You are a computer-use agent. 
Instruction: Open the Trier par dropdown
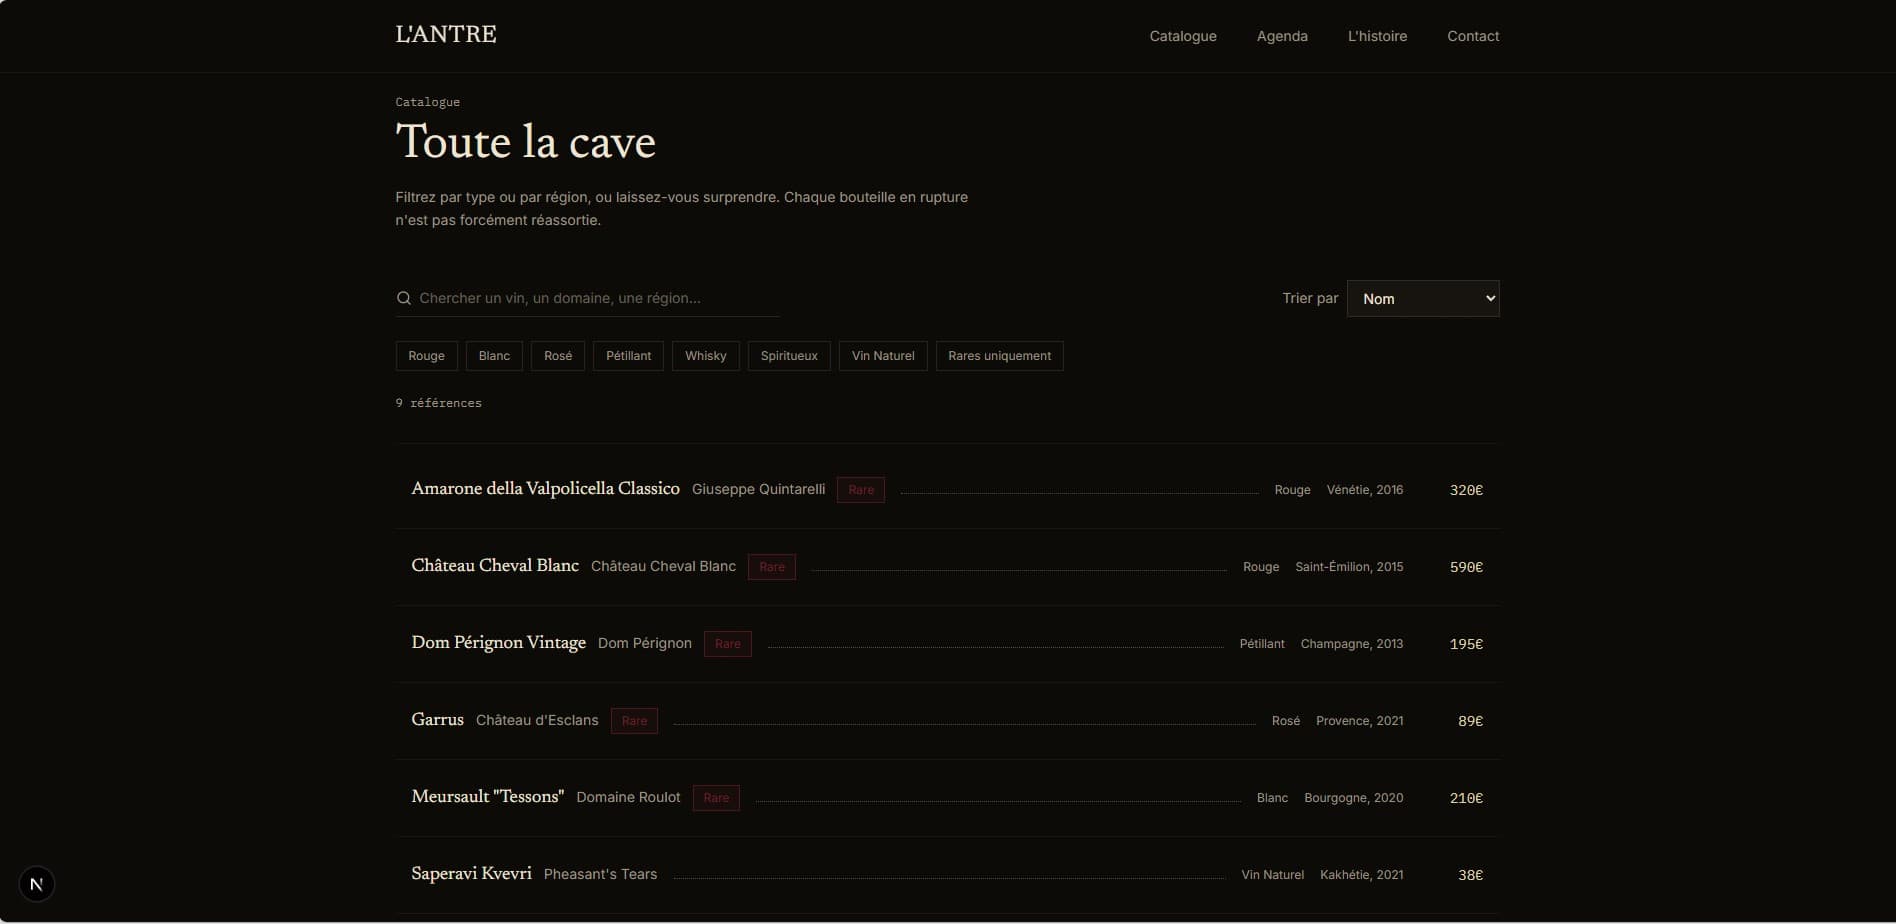[x=1423, y=298]
